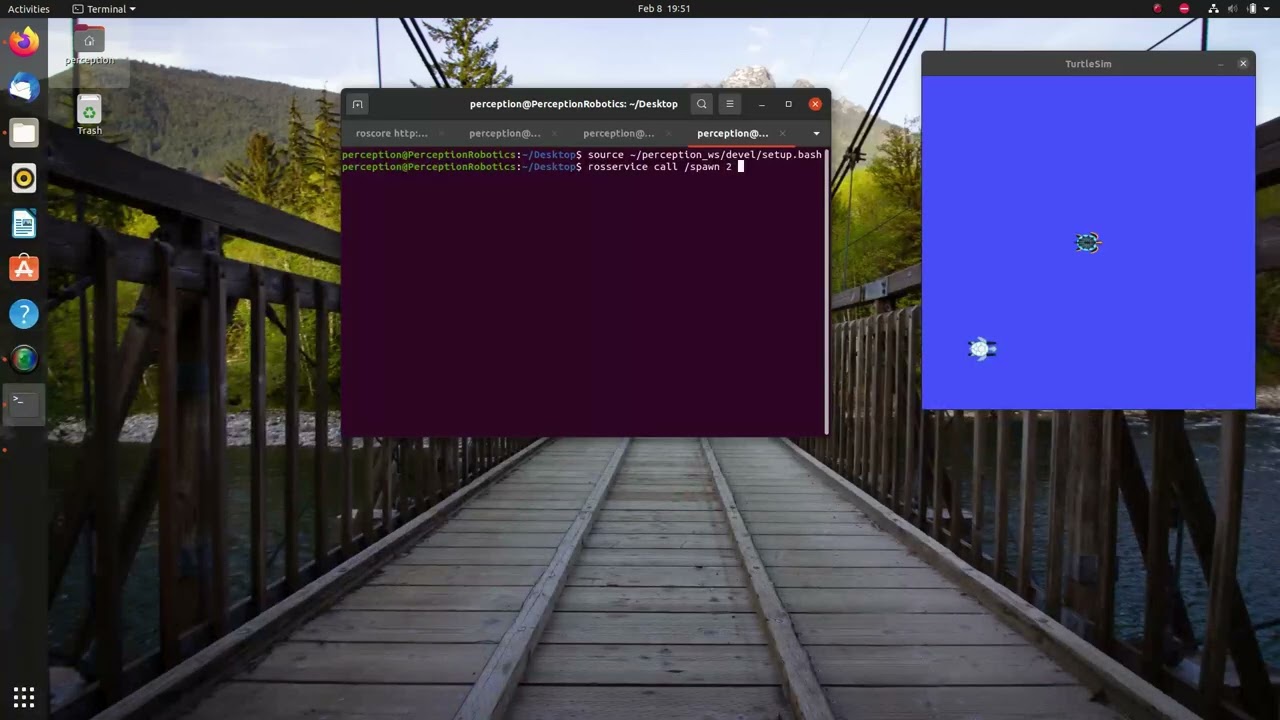1280x720 pixels.
Task: Click the terminal search magnifier icon
Action: point(702,104)
